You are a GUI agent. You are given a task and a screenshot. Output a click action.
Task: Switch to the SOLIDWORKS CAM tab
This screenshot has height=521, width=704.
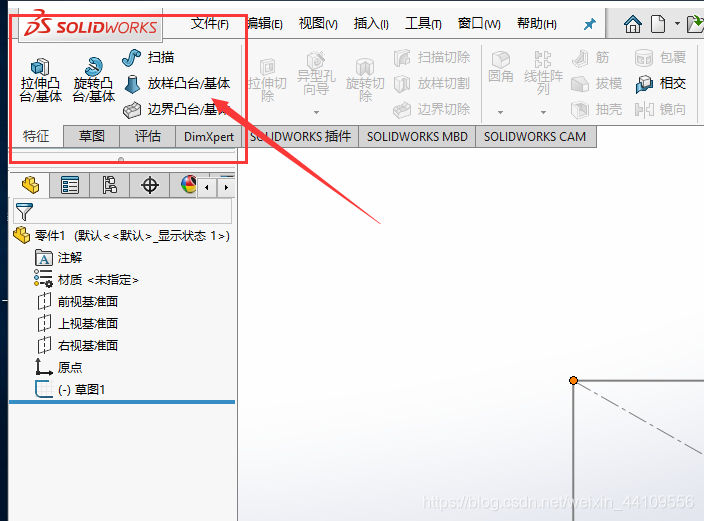pyautogui.click(x=535, y=136)
